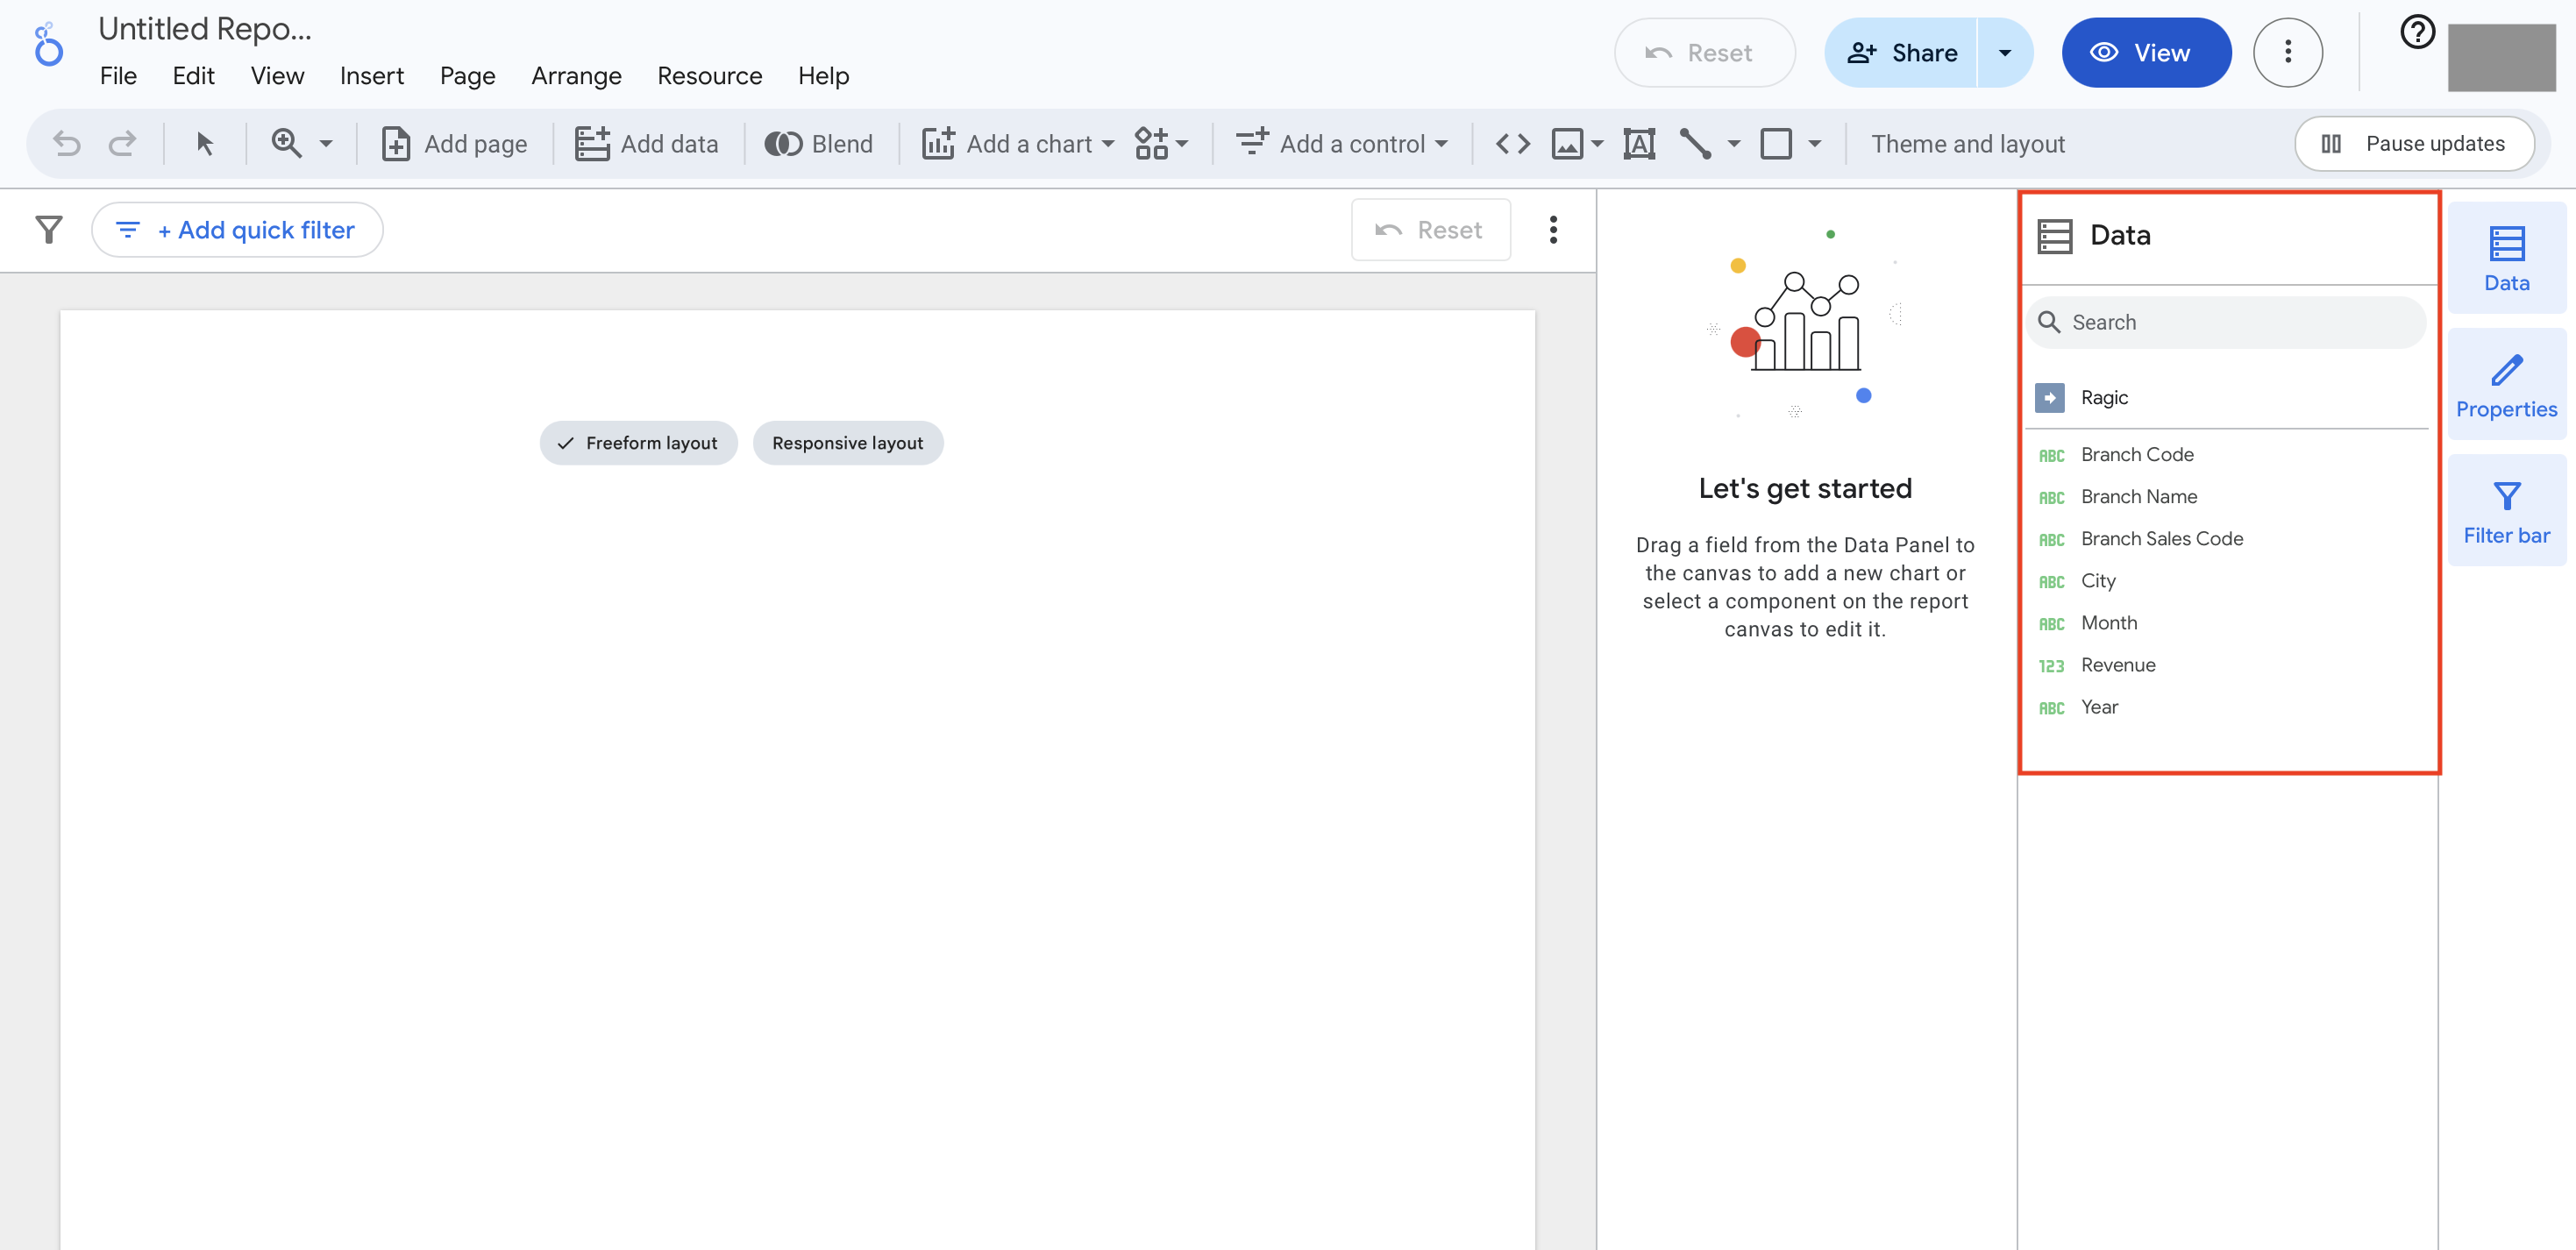Click the filter bar Reset button

pyautogui.click(x=1430, y=230)
